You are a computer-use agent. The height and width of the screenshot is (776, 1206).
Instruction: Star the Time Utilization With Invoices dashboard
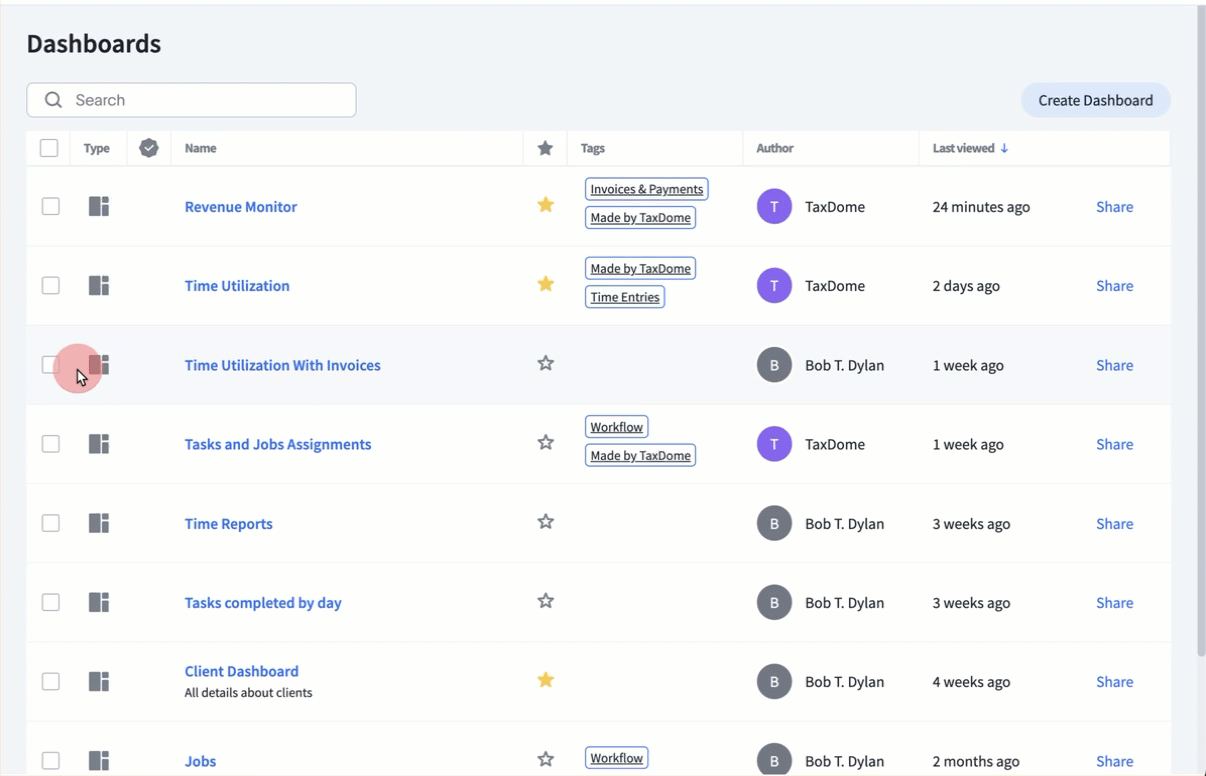[x=545, y=364]
